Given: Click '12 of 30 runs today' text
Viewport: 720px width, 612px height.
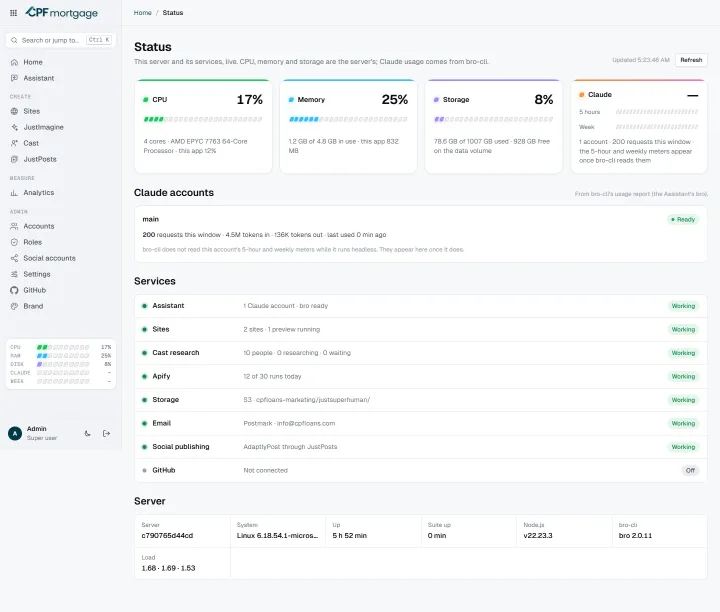Looking at the screenshot, I should pos(272,376).
